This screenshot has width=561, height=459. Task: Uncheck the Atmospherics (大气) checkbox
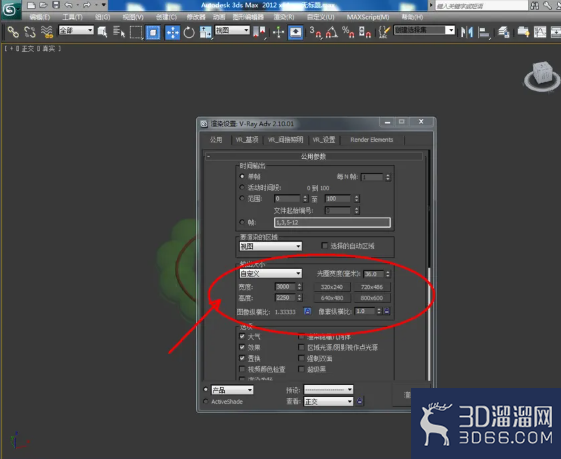[242, 336]
